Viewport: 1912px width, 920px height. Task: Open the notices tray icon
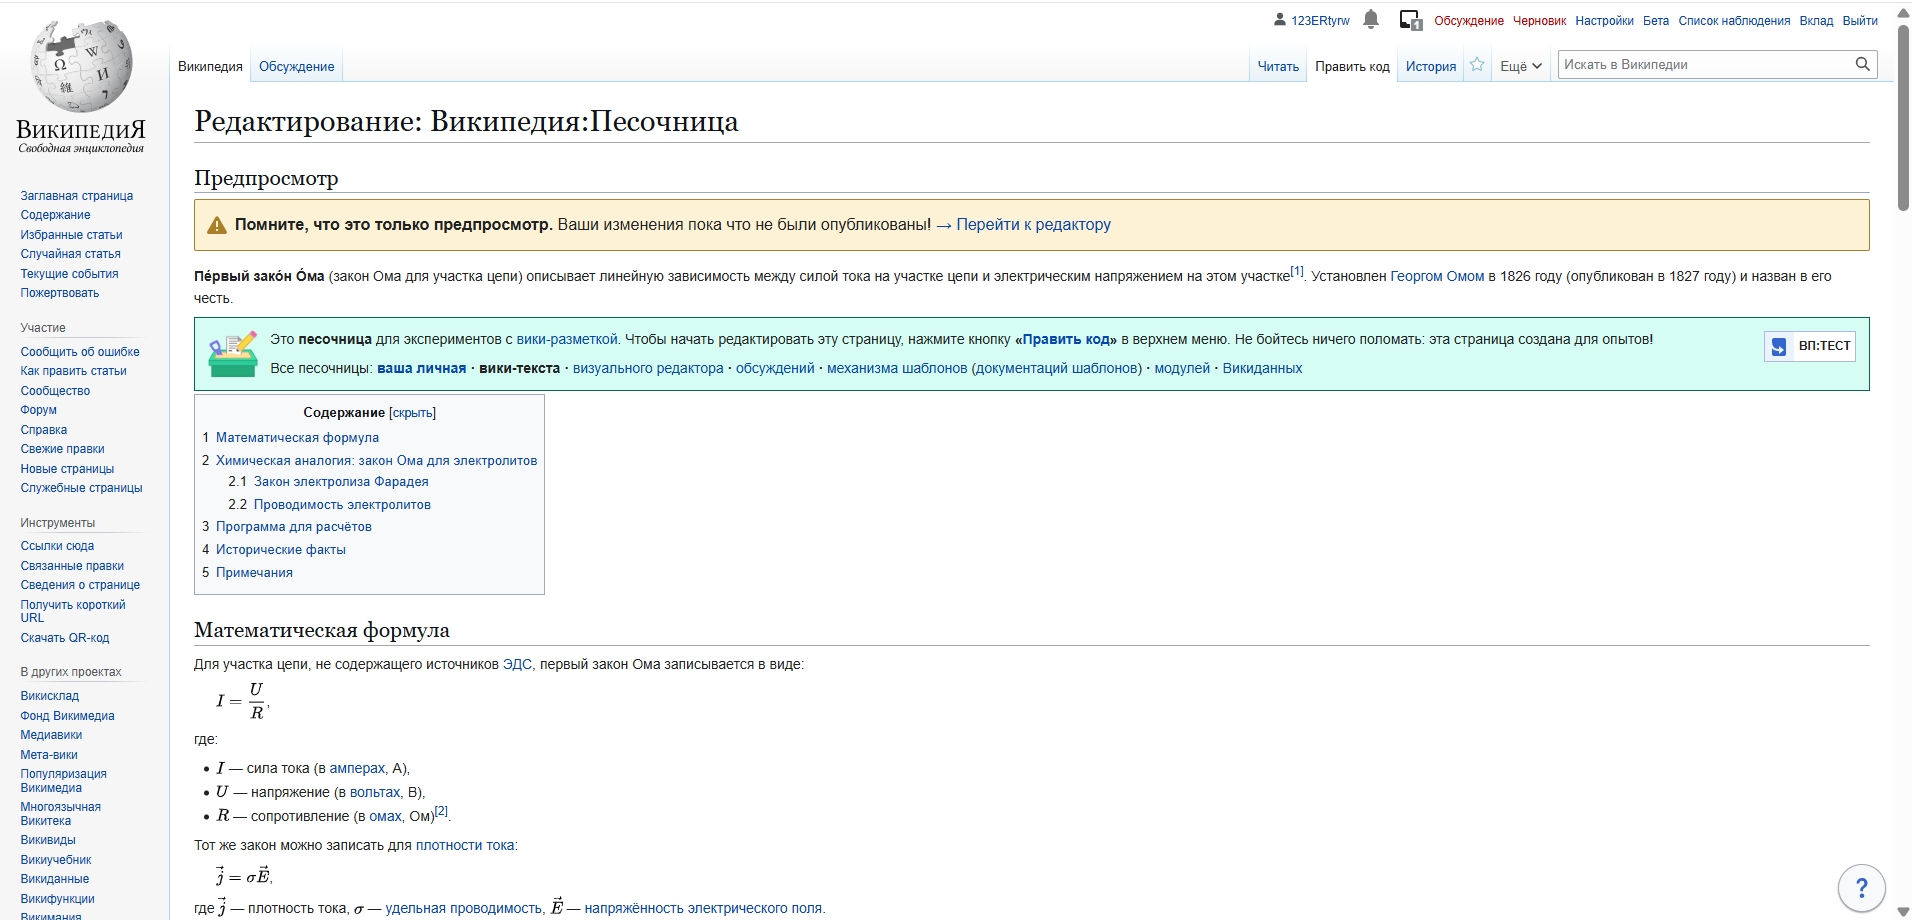click(x=1410, y=20)
